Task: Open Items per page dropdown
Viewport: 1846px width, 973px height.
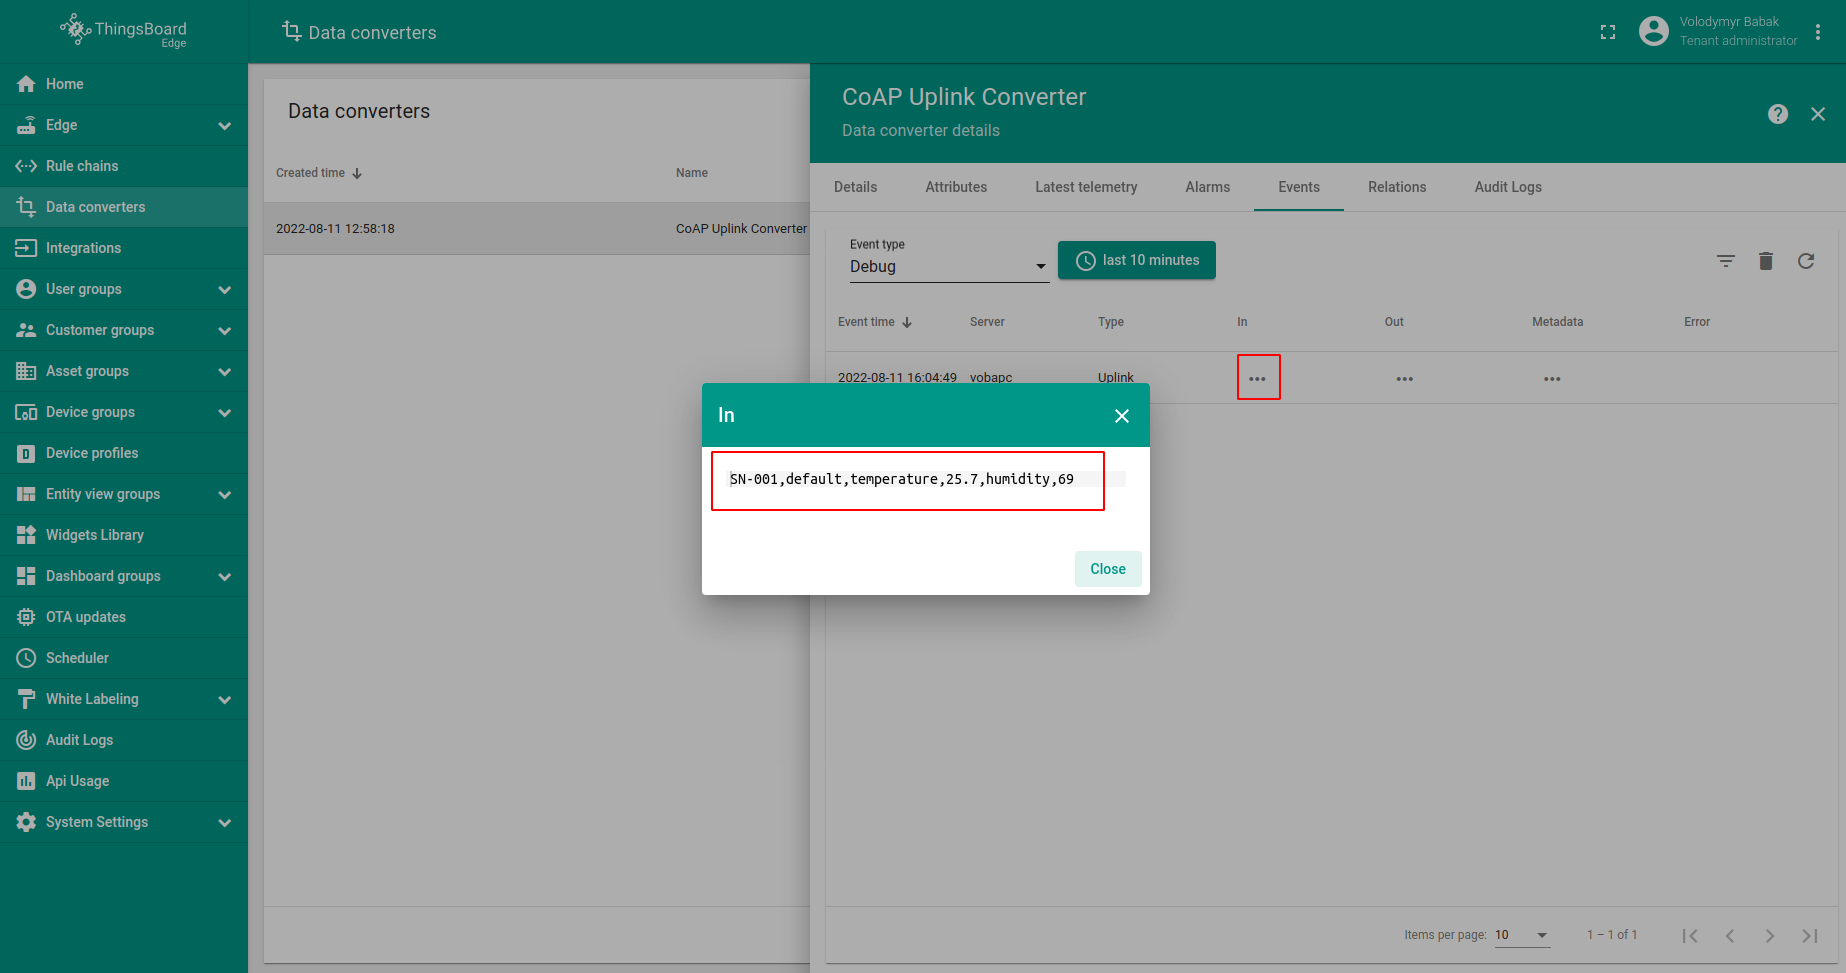Action: tap(1521, 935)
